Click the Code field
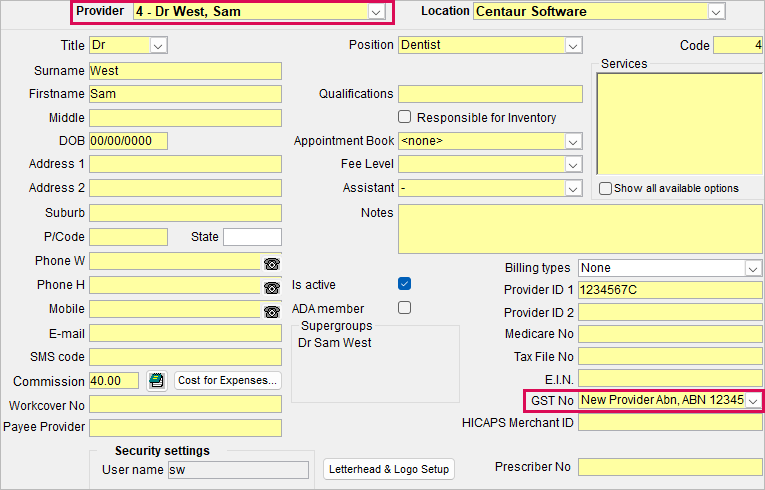The width and height of the screenshot is (765, 490). coord(738,45)
